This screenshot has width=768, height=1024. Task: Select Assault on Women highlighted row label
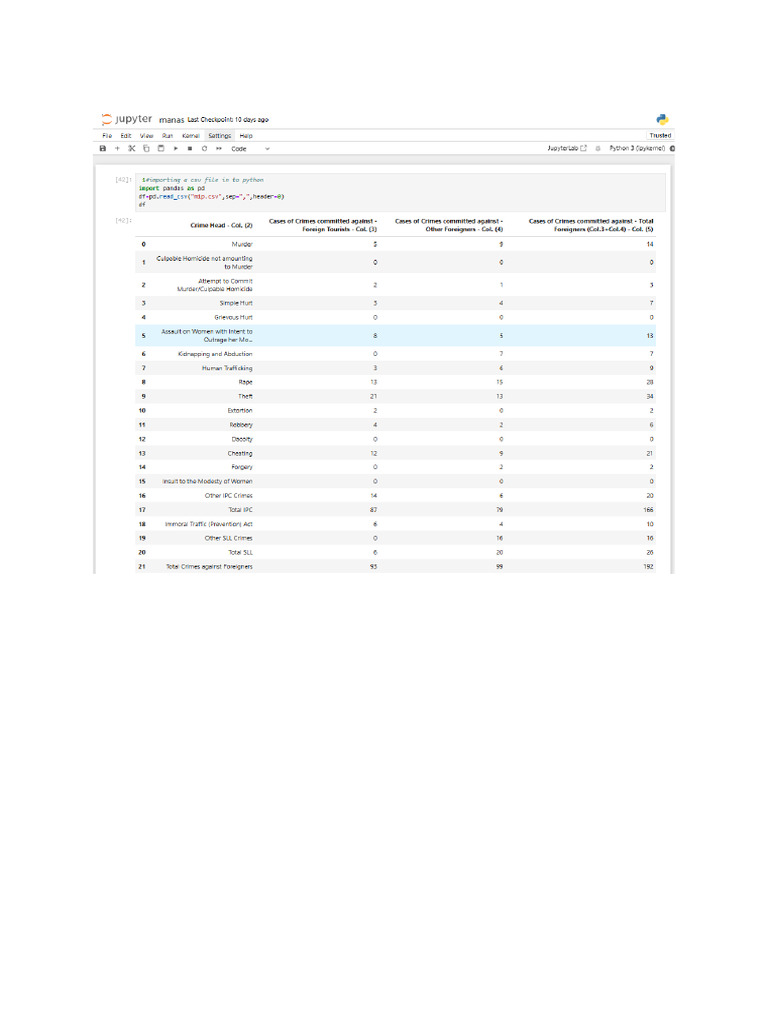point(207,336)
